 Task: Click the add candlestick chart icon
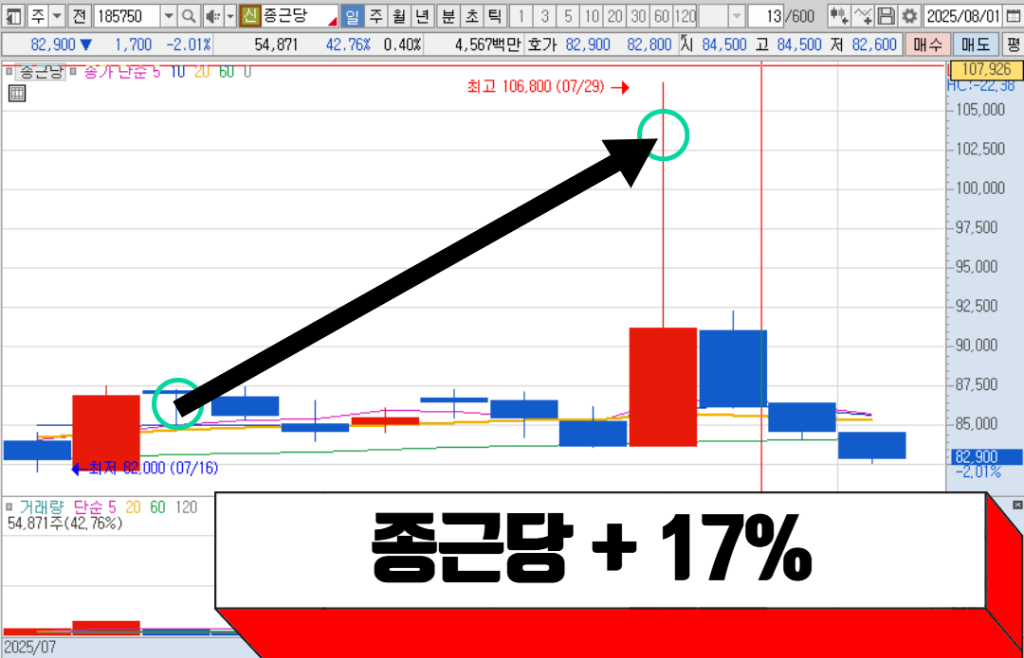[x=839, y=16]
